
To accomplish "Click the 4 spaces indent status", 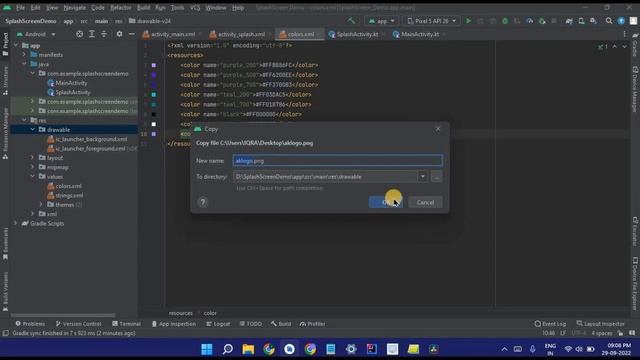I will [602, 333].
